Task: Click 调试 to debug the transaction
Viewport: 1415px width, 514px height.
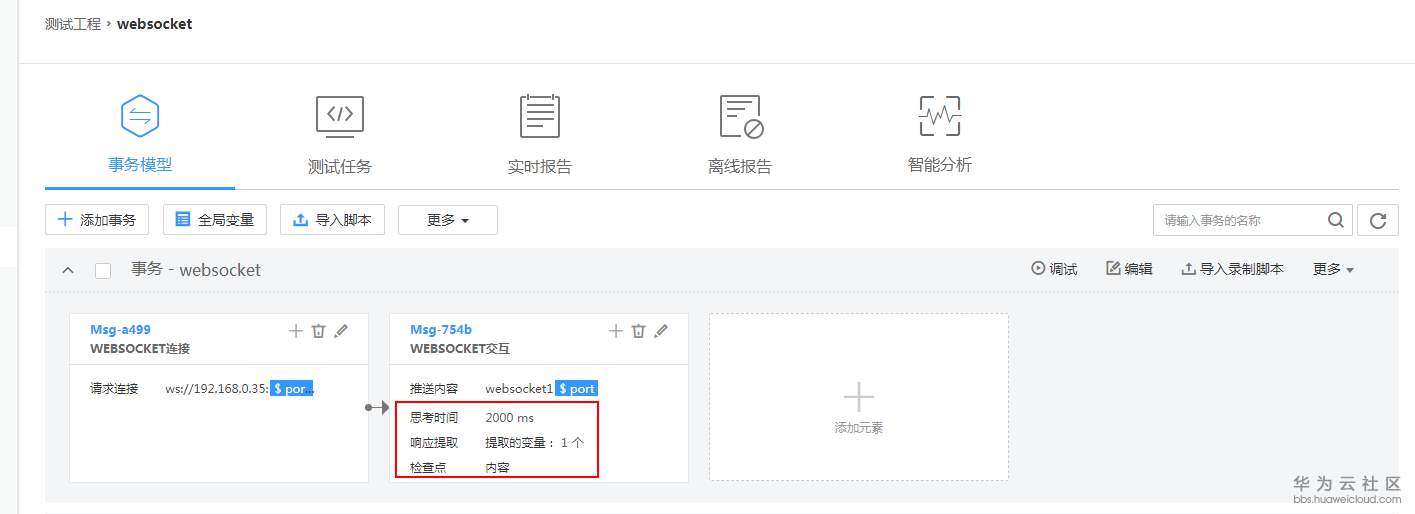Action: [x=1055, y=269]
